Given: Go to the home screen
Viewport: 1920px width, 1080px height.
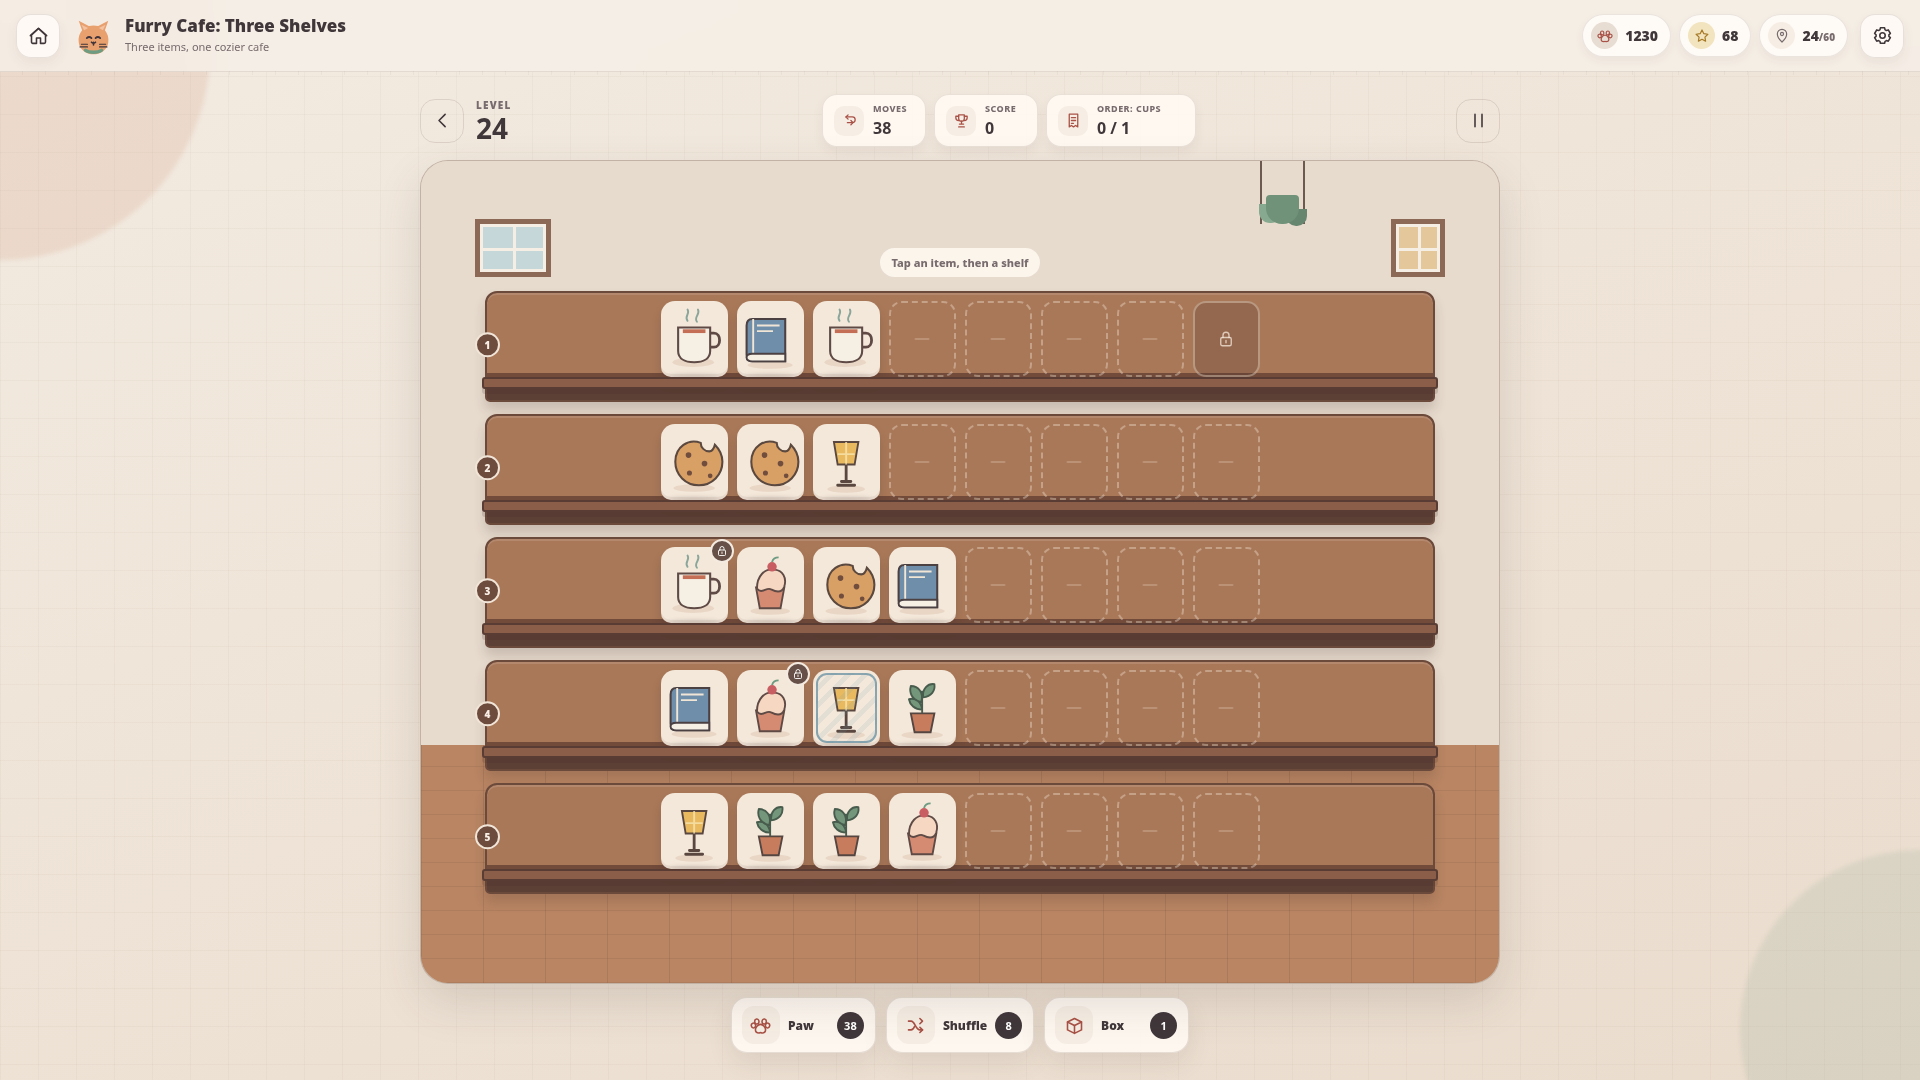Looking at the screenshot, I should click(38, 36).
